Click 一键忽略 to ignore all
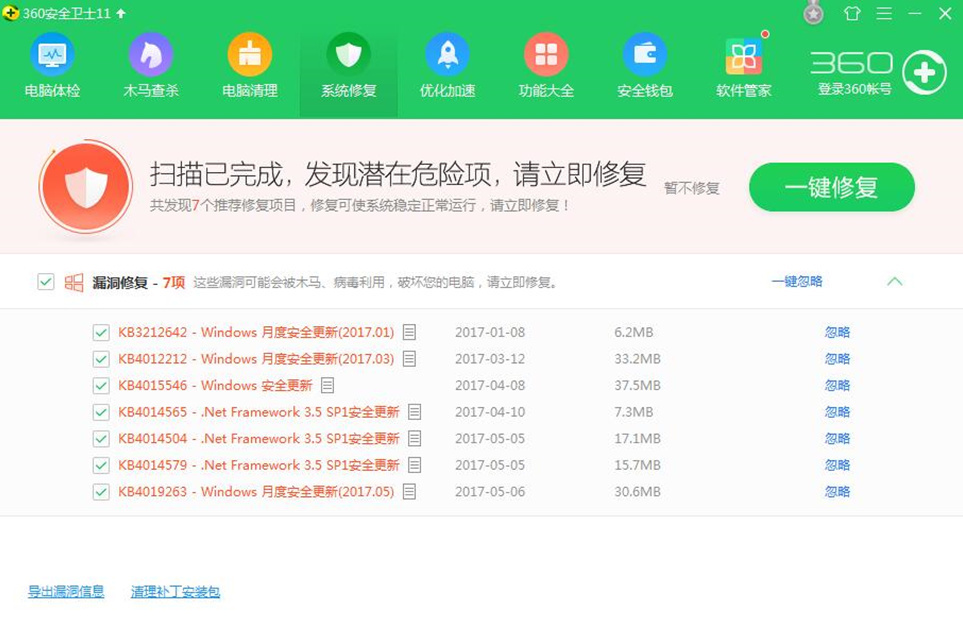 pos(796,282)
